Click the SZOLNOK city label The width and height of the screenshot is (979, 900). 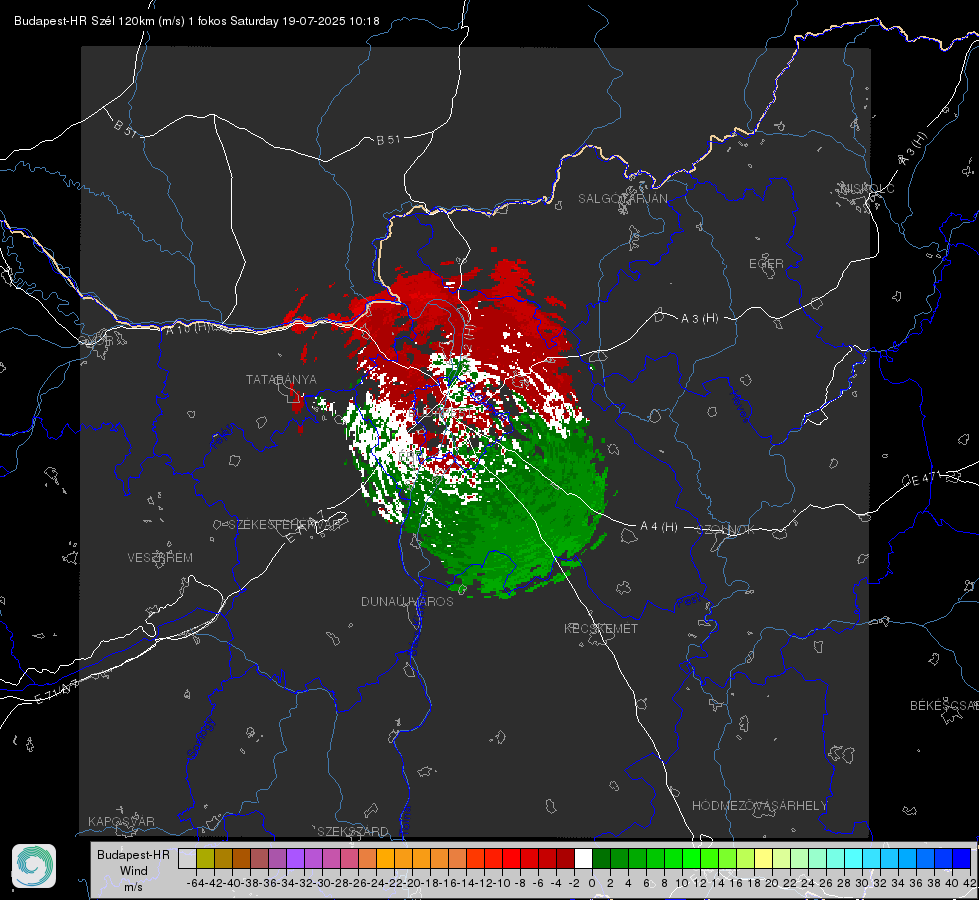tap(726, 530)
